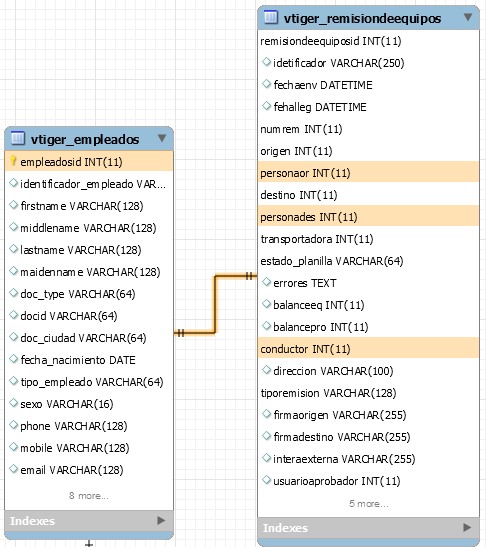Click diamond icon beside errores
Image resolution: width=486 pixels, height=547 pixels.
[x=267, y=282]
